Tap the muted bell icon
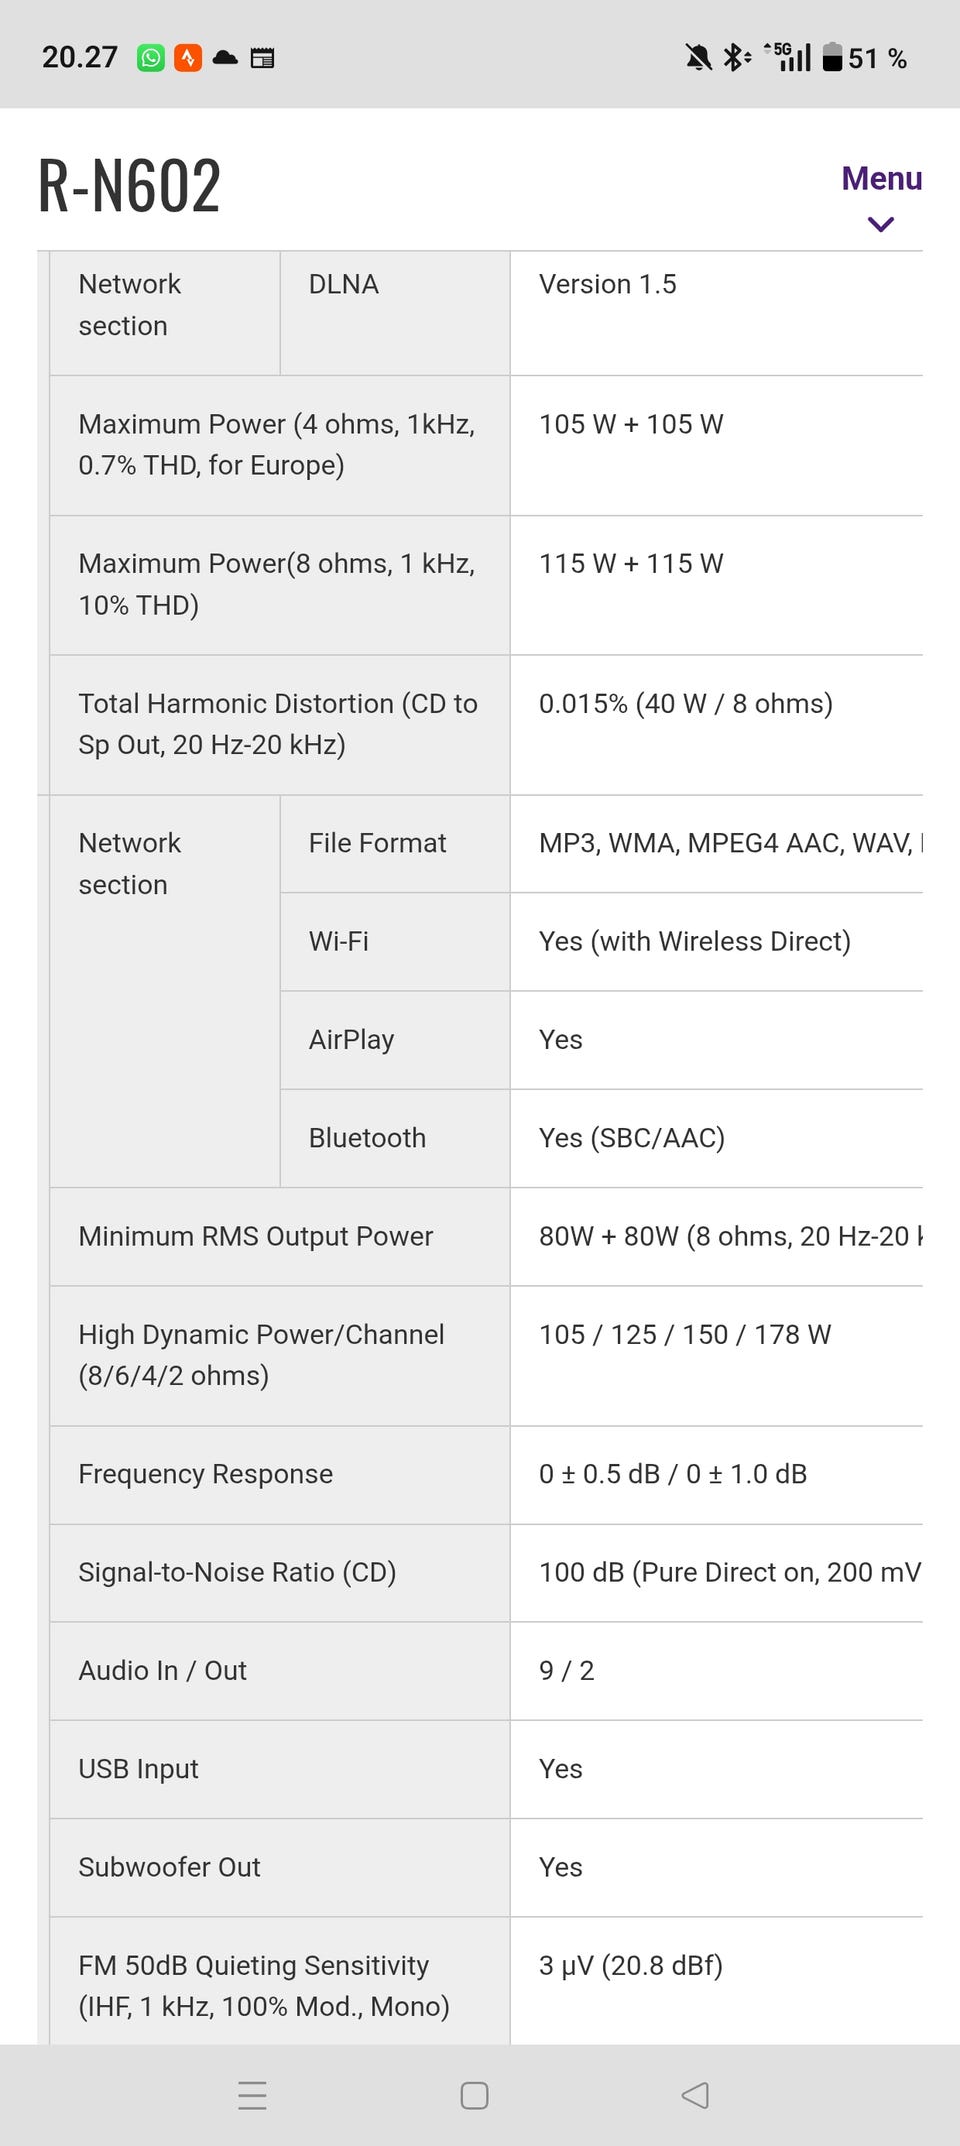The height and width of the screenshot is (2146, 960). (698, 58)
